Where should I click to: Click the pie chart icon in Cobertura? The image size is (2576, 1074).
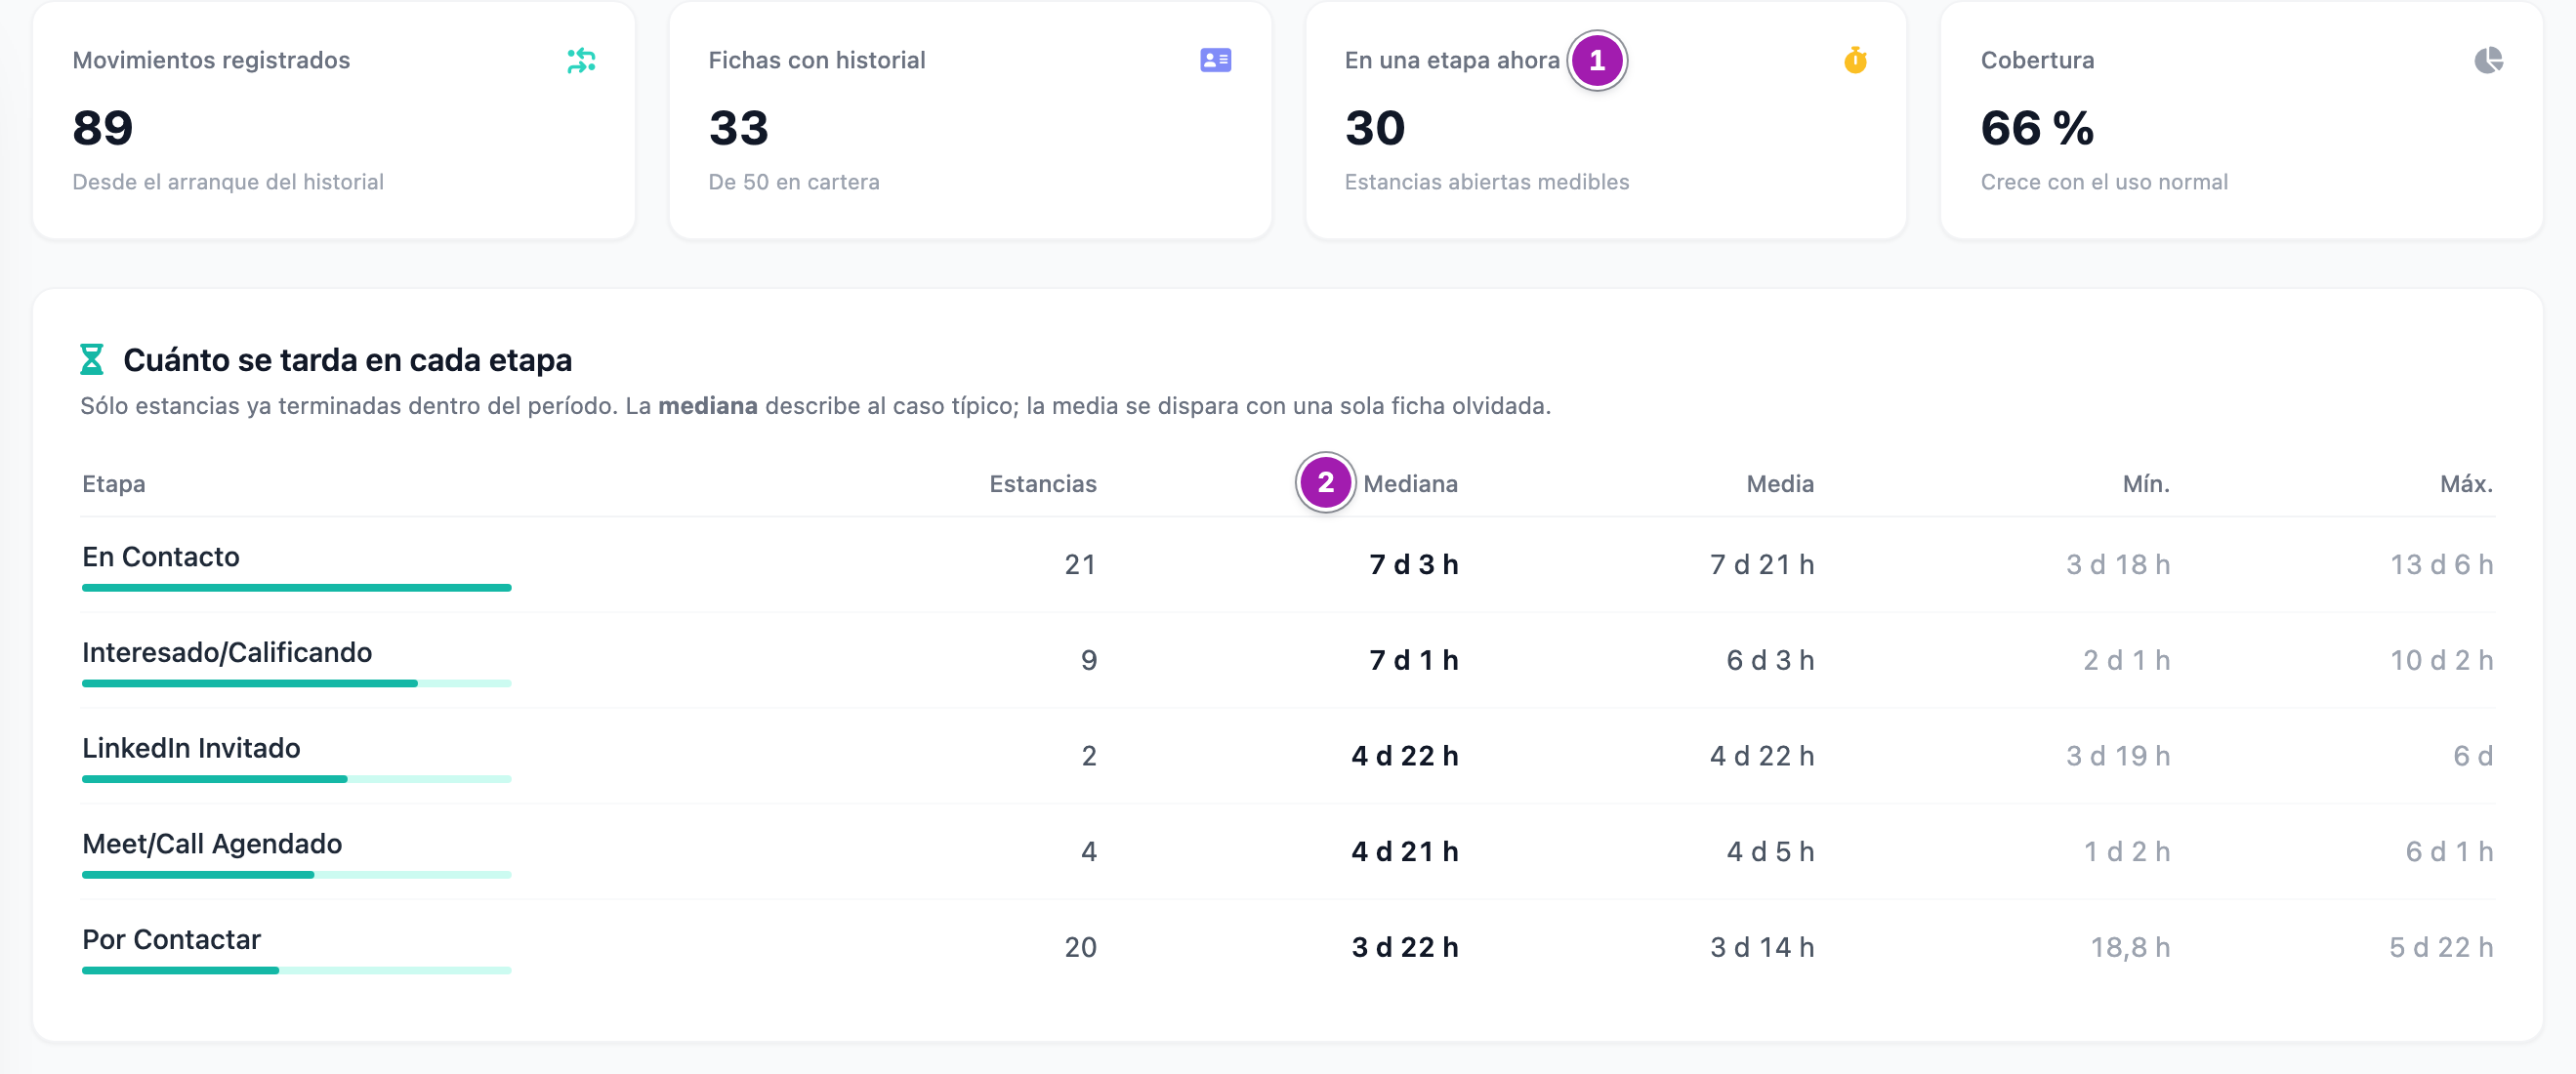tap(2489, 61)
